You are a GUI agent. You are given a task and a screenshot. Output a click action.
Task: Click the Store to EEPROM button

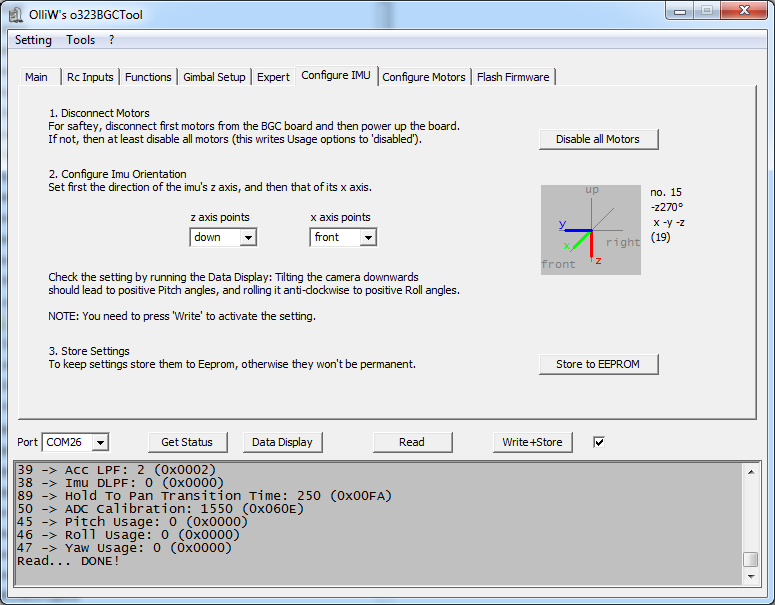coord(598,364)
